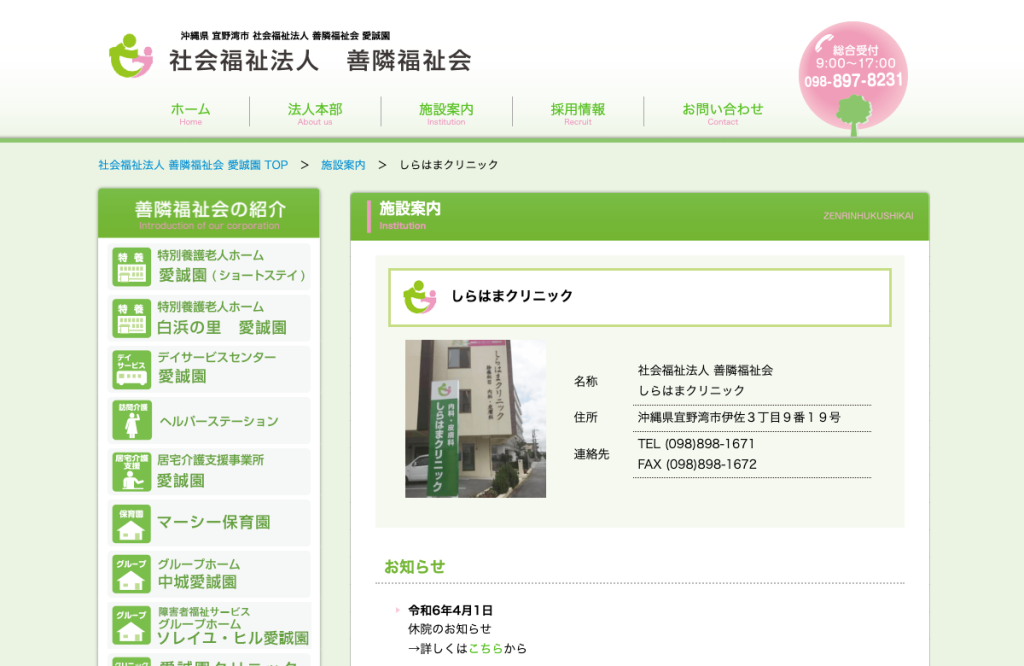Click the 休院のお知らせ news text
Viewport: 1024px width, 666px height.
(449, 629)
